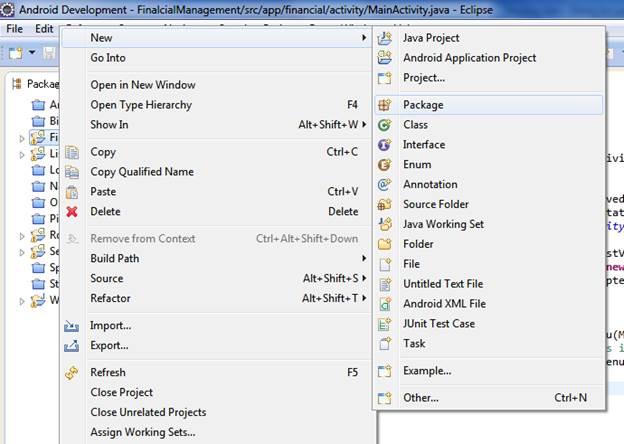Select the Bi closed project folder
624x444 pixels.
click(x=45, y=121)
